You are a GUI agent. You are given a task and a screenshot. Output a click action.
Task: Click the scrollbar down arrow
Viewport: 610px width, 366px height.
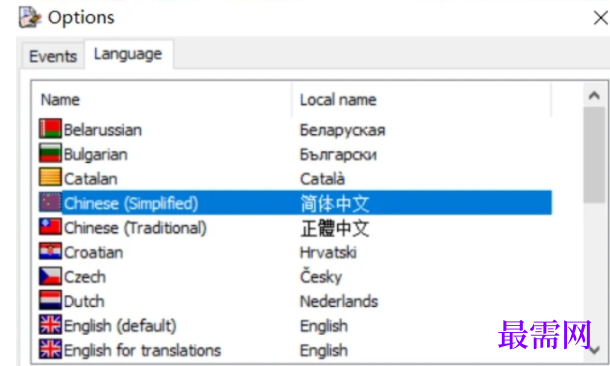[x=594, y=350]
